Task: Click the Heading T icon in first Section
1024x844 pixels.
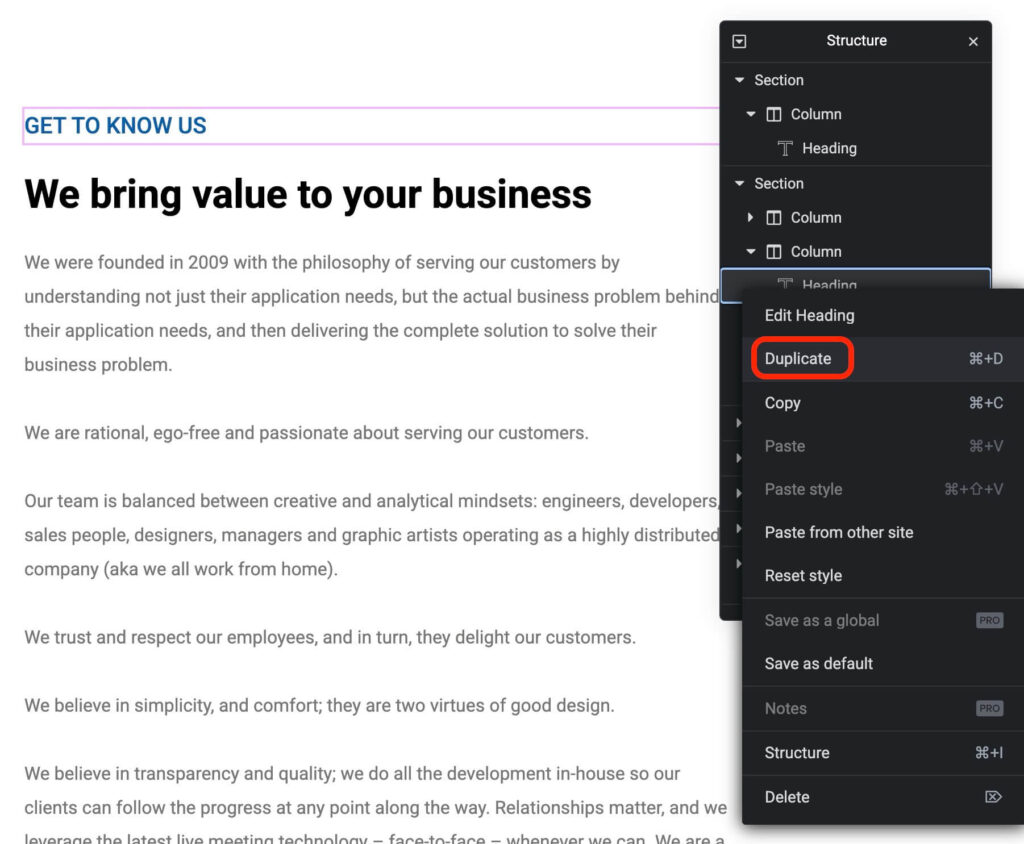Action: (x=785, y=149)
